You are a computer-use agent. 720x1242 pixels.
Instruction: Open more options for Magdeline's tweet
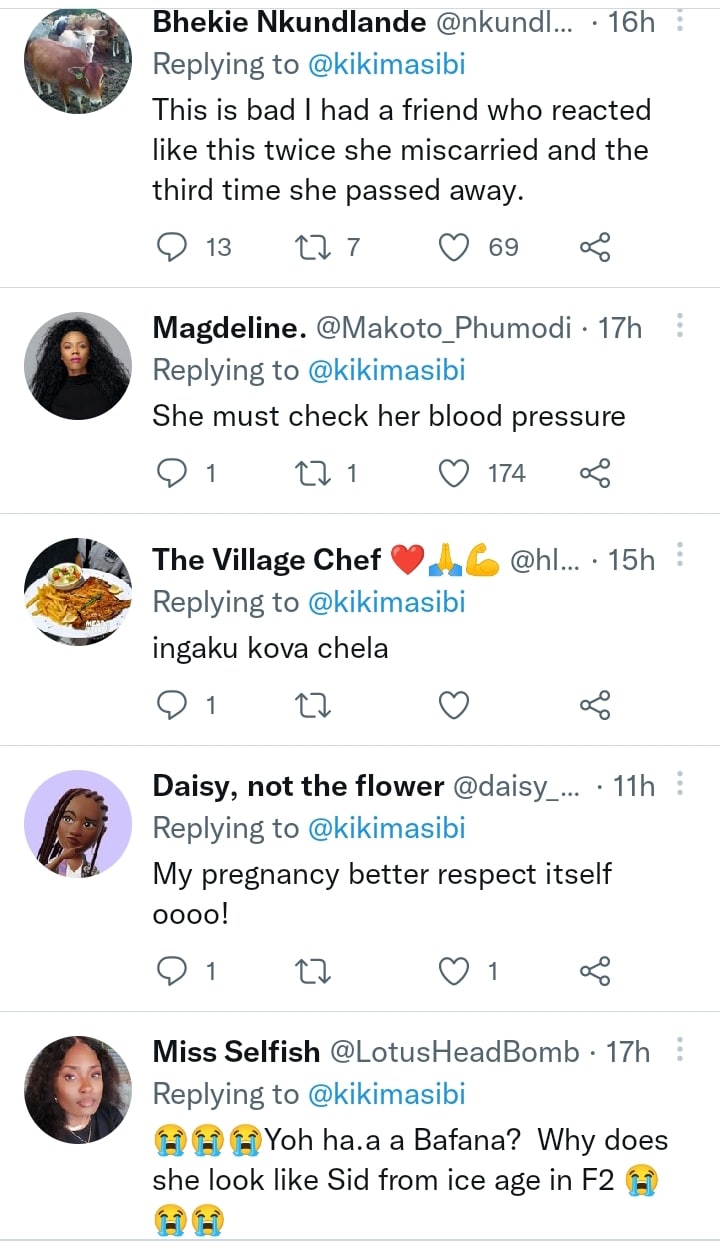pyautogui.click(x=680, y=326)
